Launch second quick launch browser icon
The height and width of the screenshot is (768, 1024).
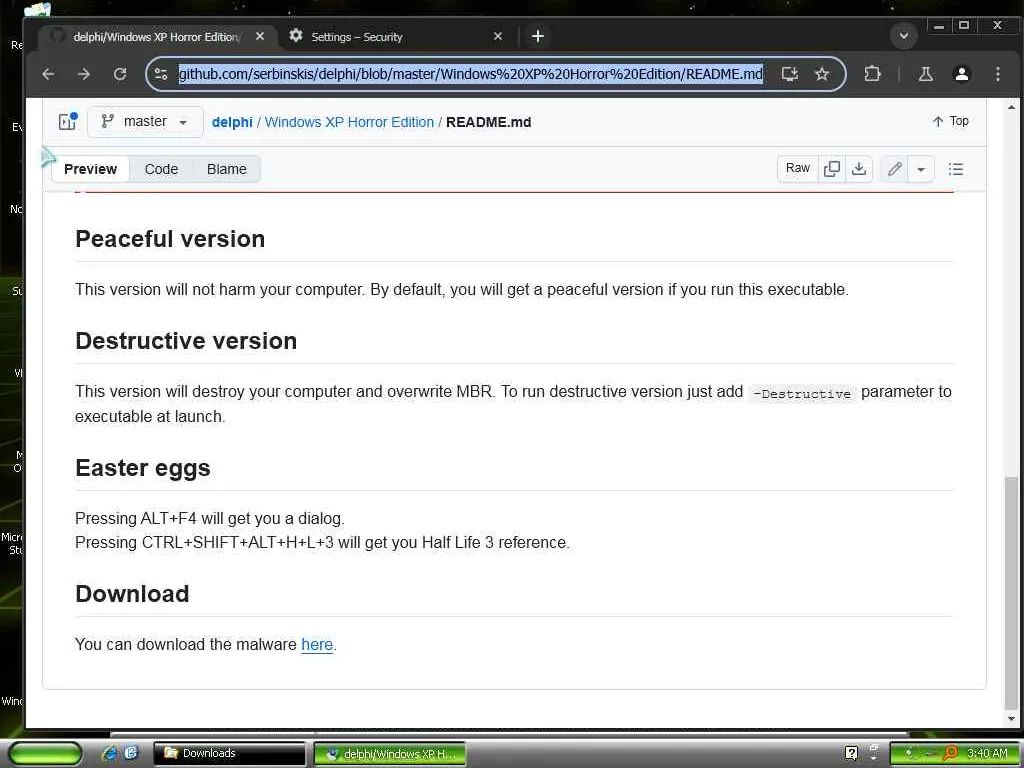click(131, 753)
